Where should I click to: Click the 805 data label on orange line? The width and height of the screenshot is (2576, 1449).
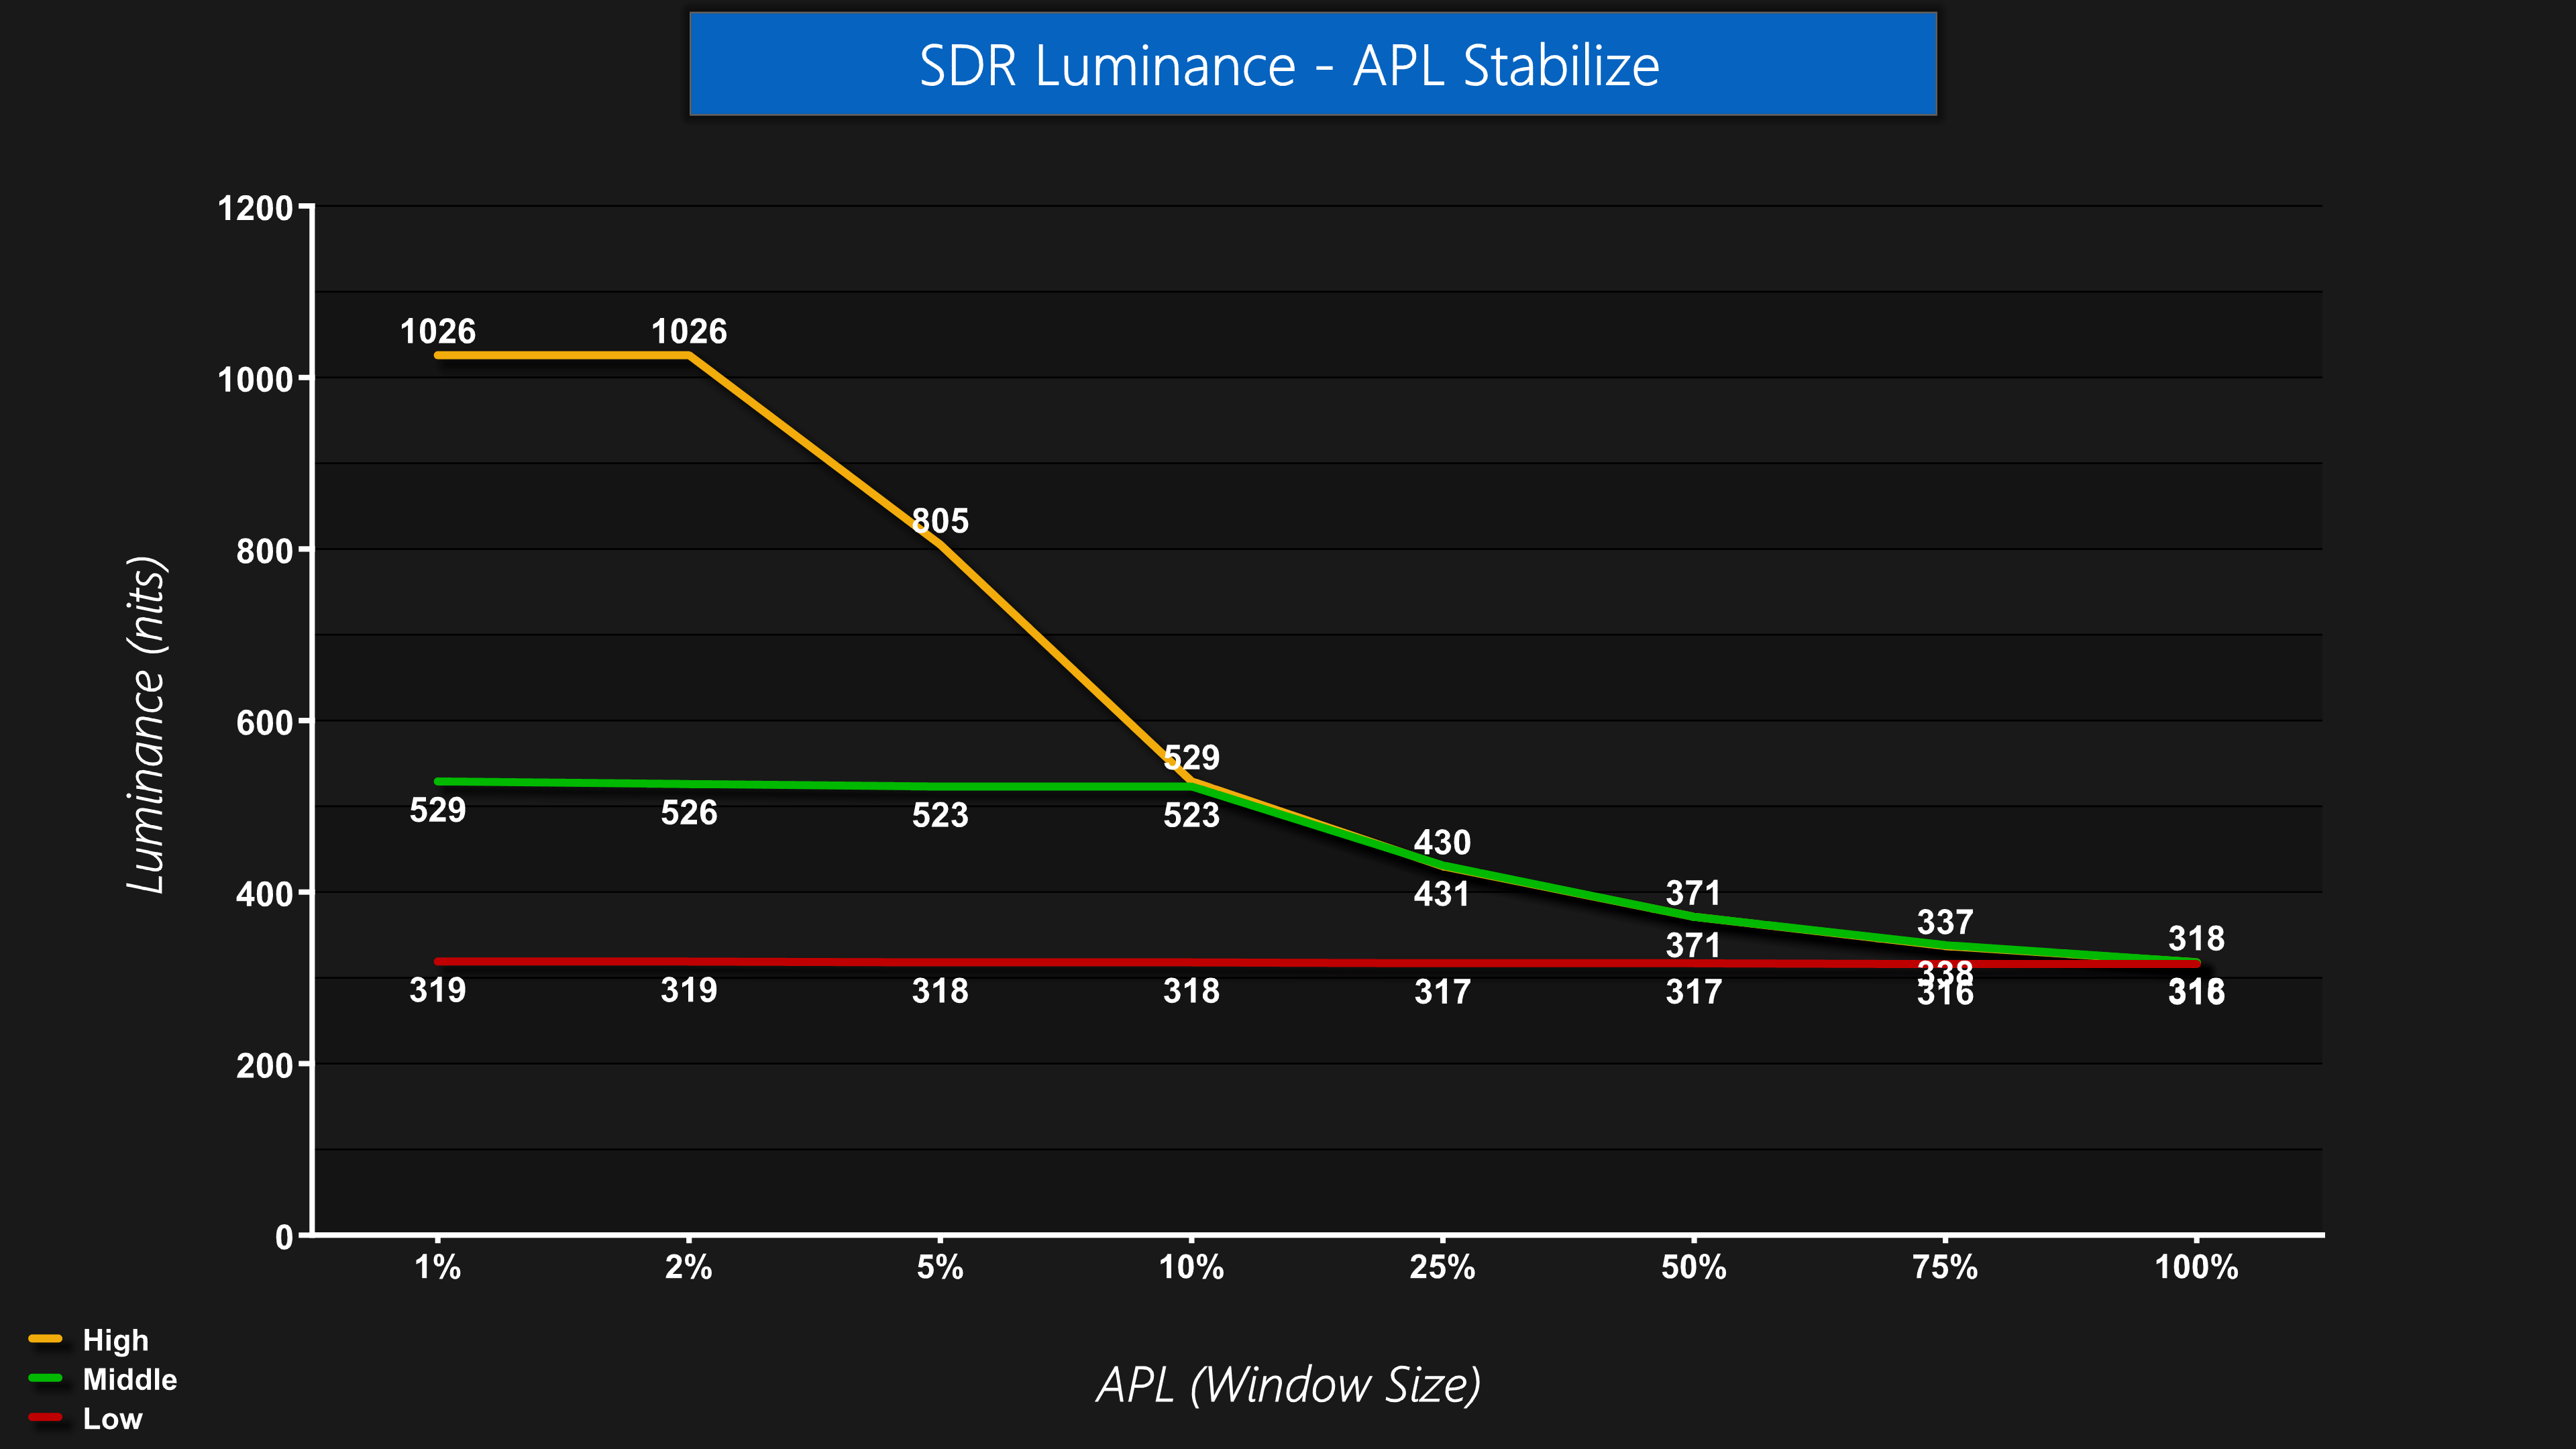pyautogui.click(x=940, y=520)
